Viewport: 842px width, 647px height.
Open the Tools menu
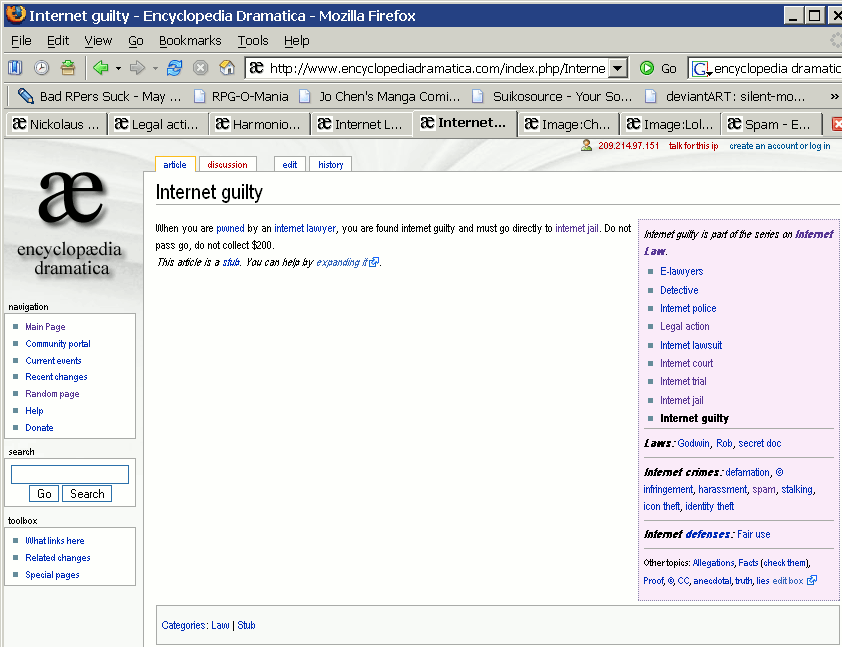click(253, 41)
